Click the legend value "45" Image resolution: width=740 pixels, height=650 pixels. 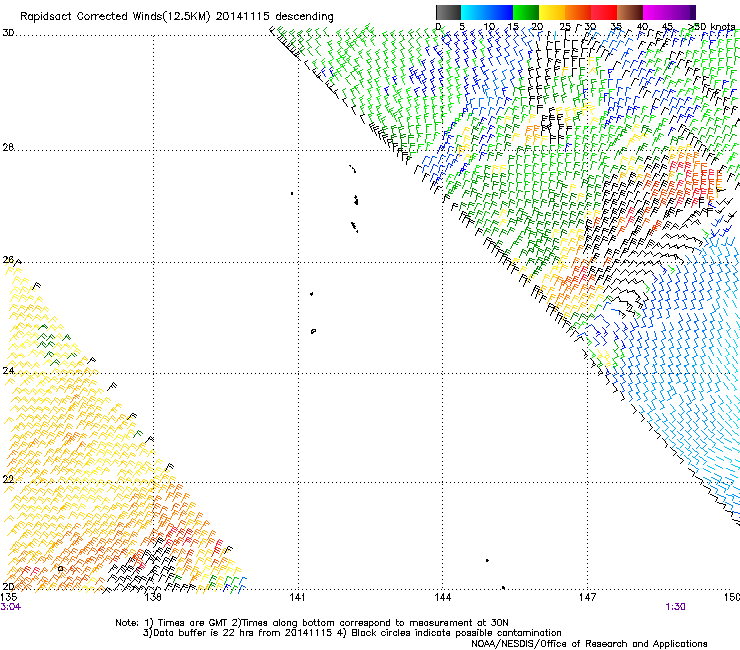667,26
